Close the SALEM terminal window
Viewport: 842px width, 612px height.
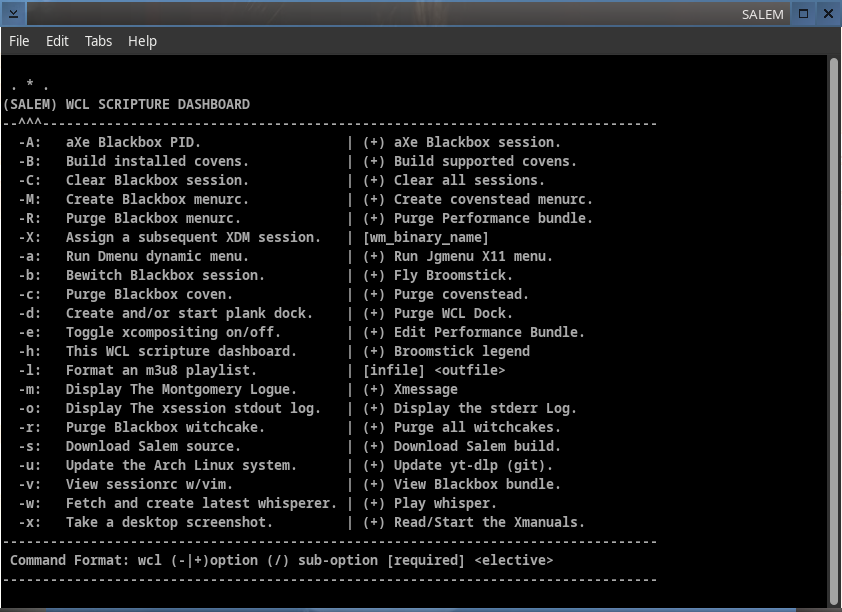[828, 14]
